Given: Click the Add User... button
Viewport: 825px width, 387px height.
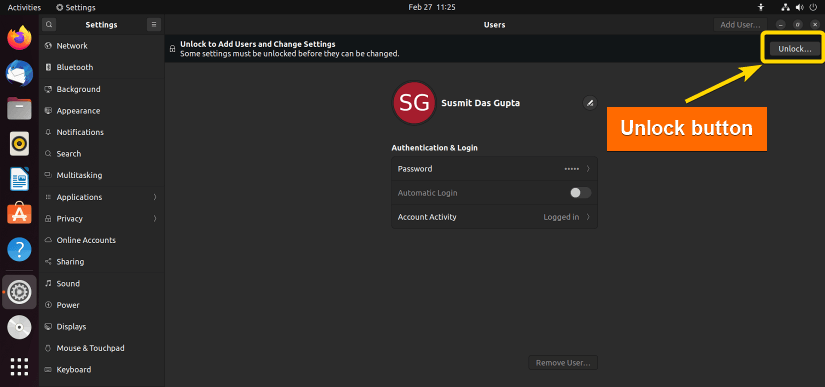Looking at the screenshot, I should 740,24.
